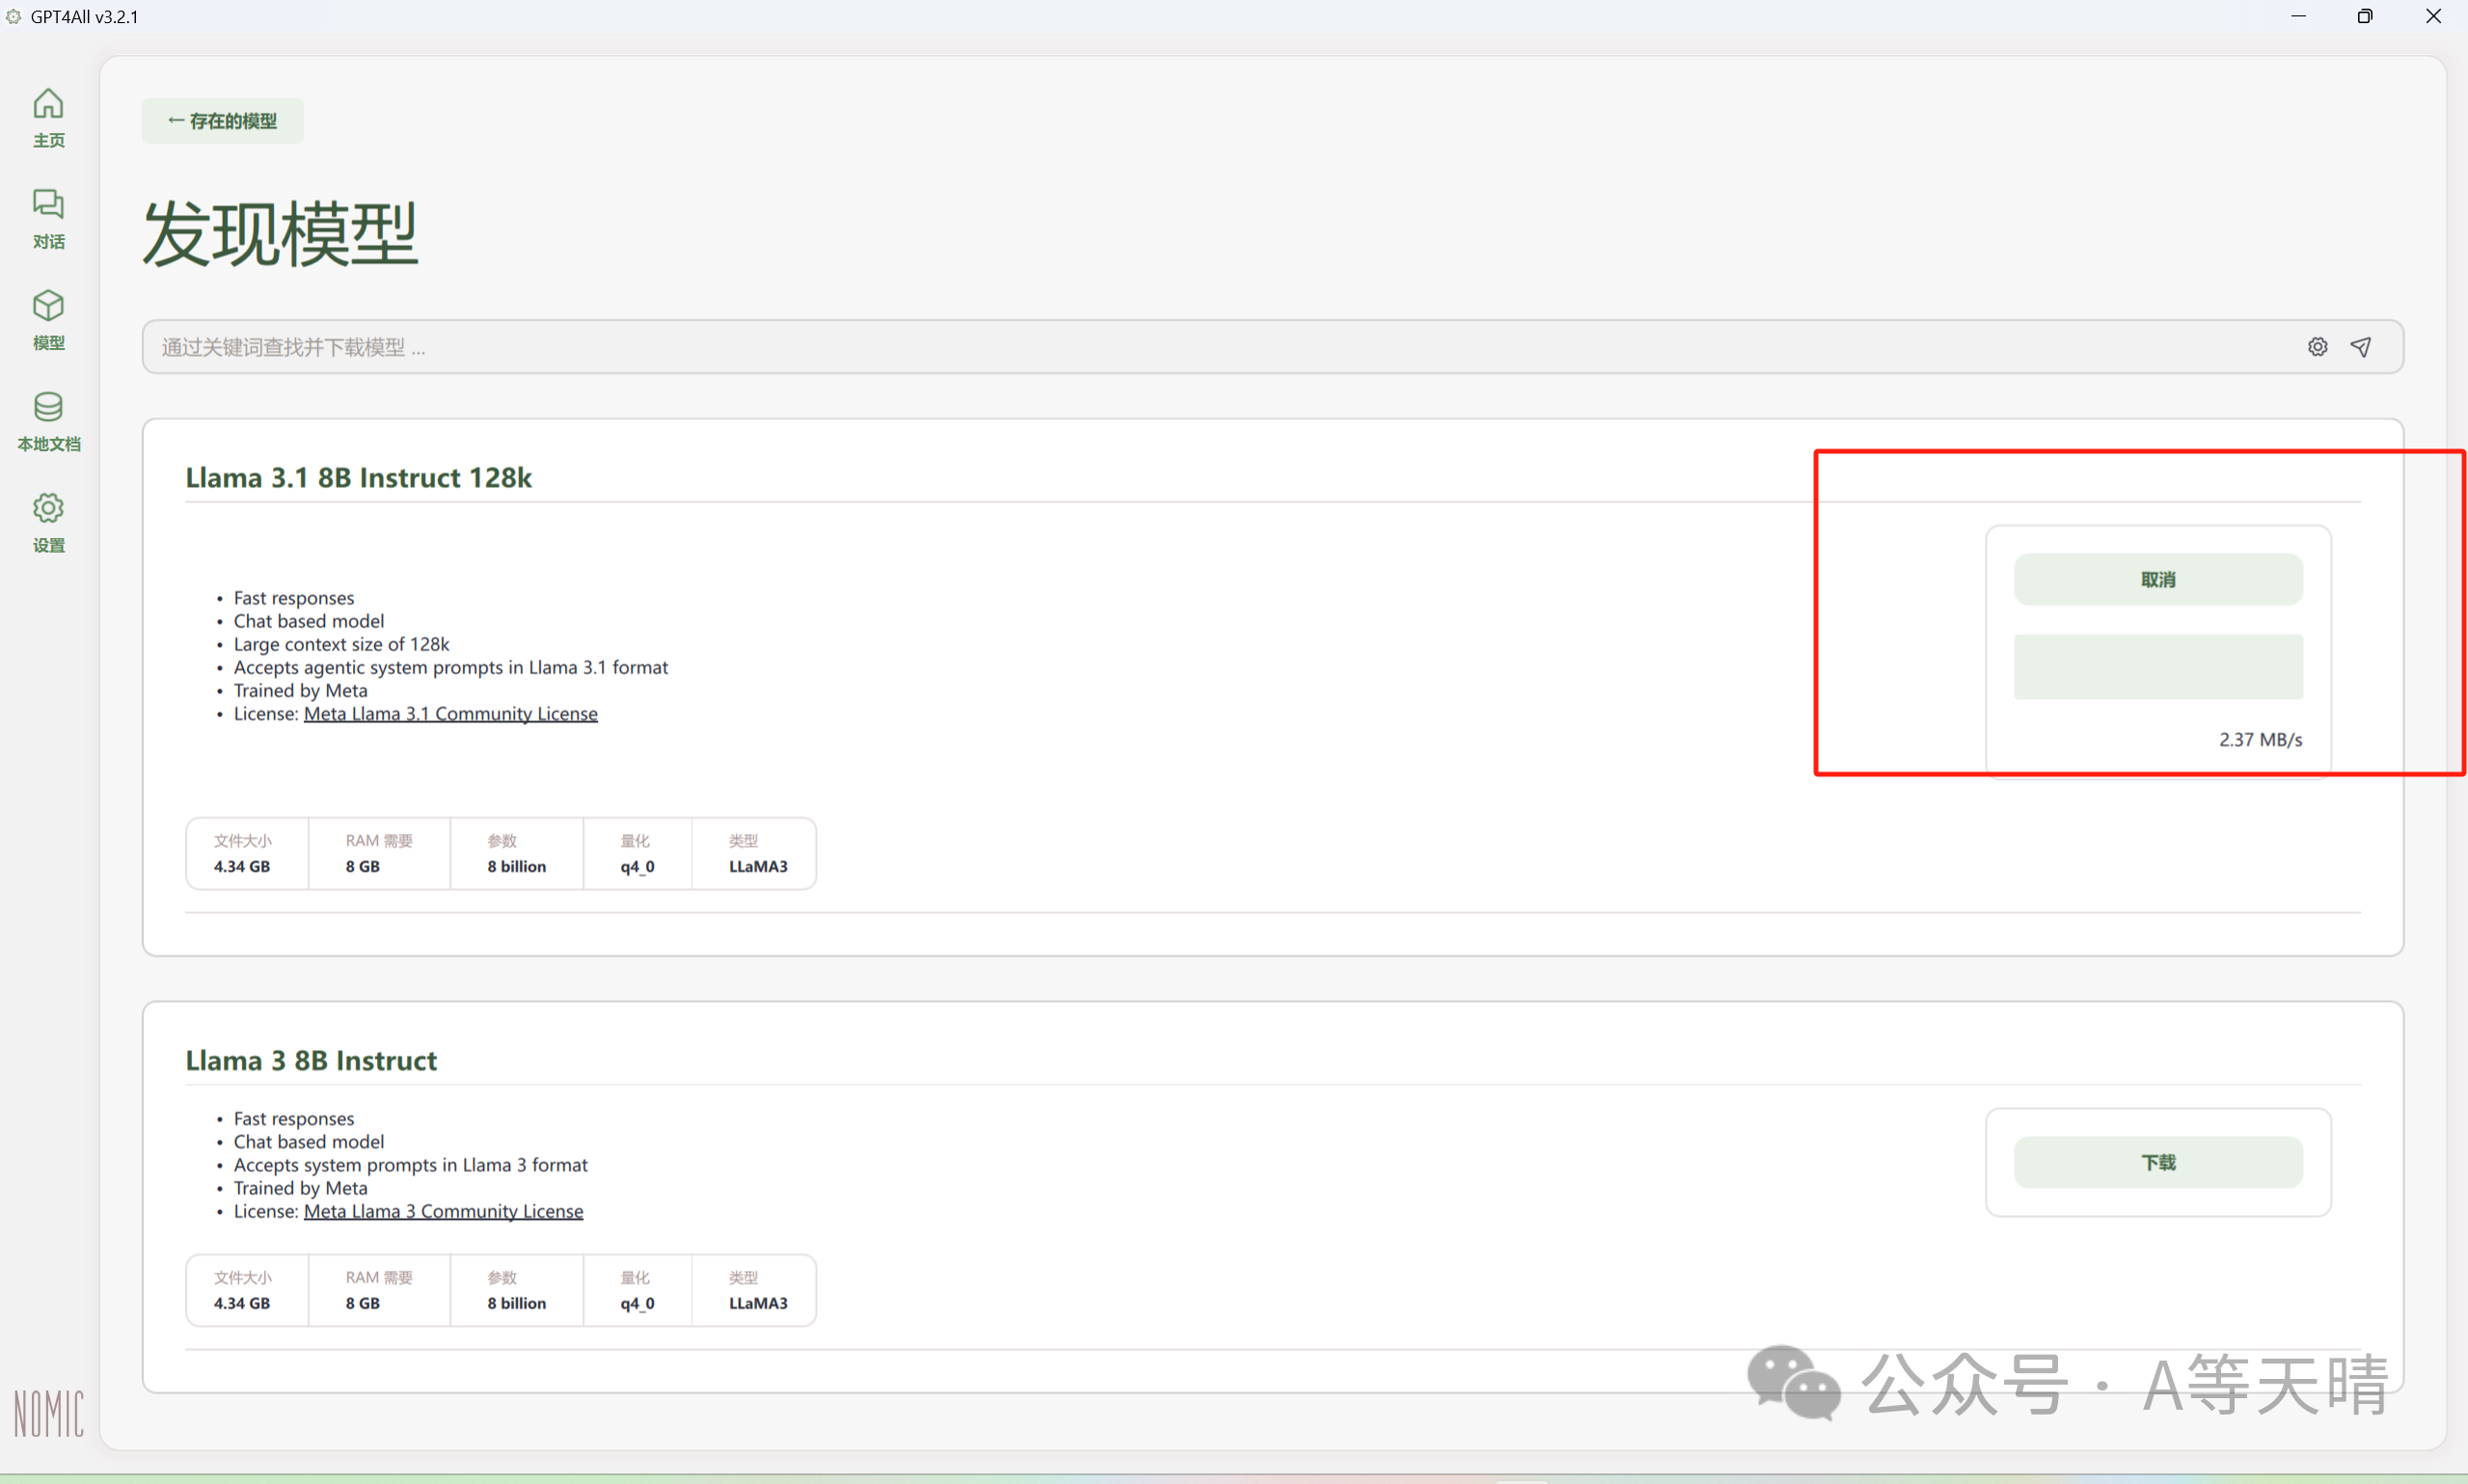Click the Nomic logo at bottom left

pyautogui.click(x=48, y=1412)
